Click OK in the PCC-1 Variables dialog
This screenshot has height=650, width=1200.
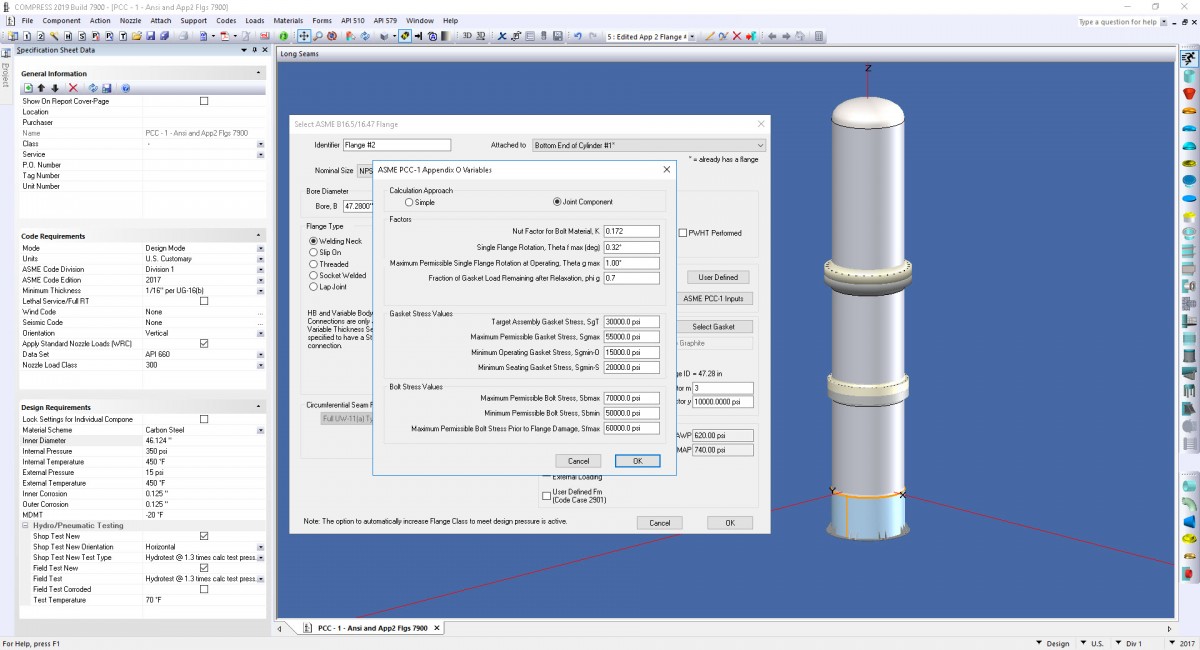tap(637, 460)
